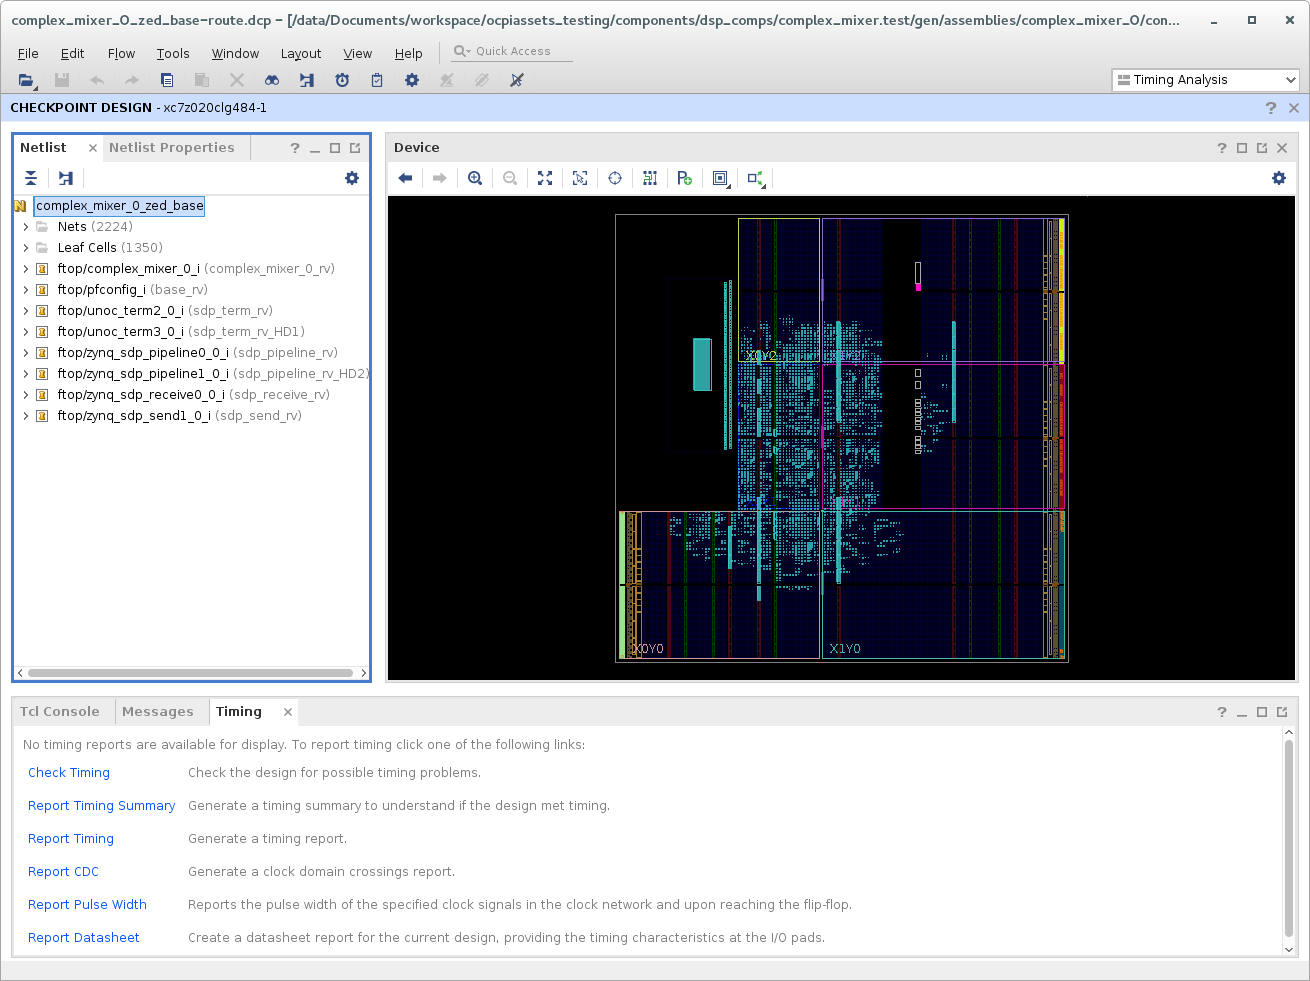Open Netlist panel settings gear
The width and height of the screenshot is (1310, 981).
pos(352,178)
